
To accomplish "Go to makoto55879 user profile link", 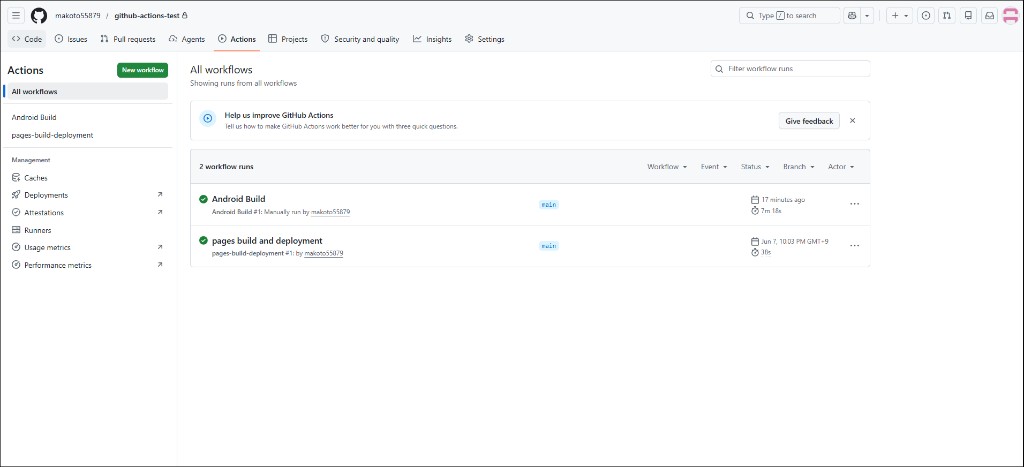I will click(78, 16).
